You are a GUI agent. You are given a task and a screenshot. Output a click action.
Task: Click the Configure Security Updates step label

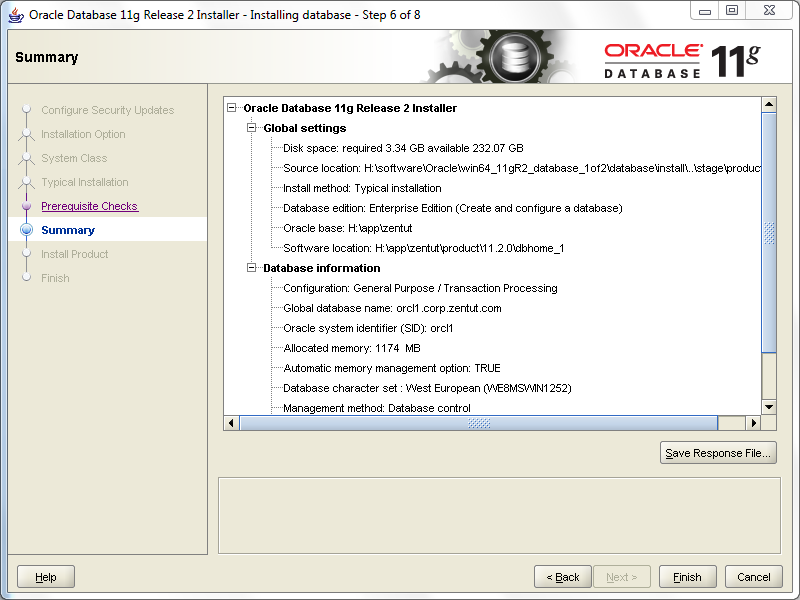pyautogui.click(x=108, y=110)
